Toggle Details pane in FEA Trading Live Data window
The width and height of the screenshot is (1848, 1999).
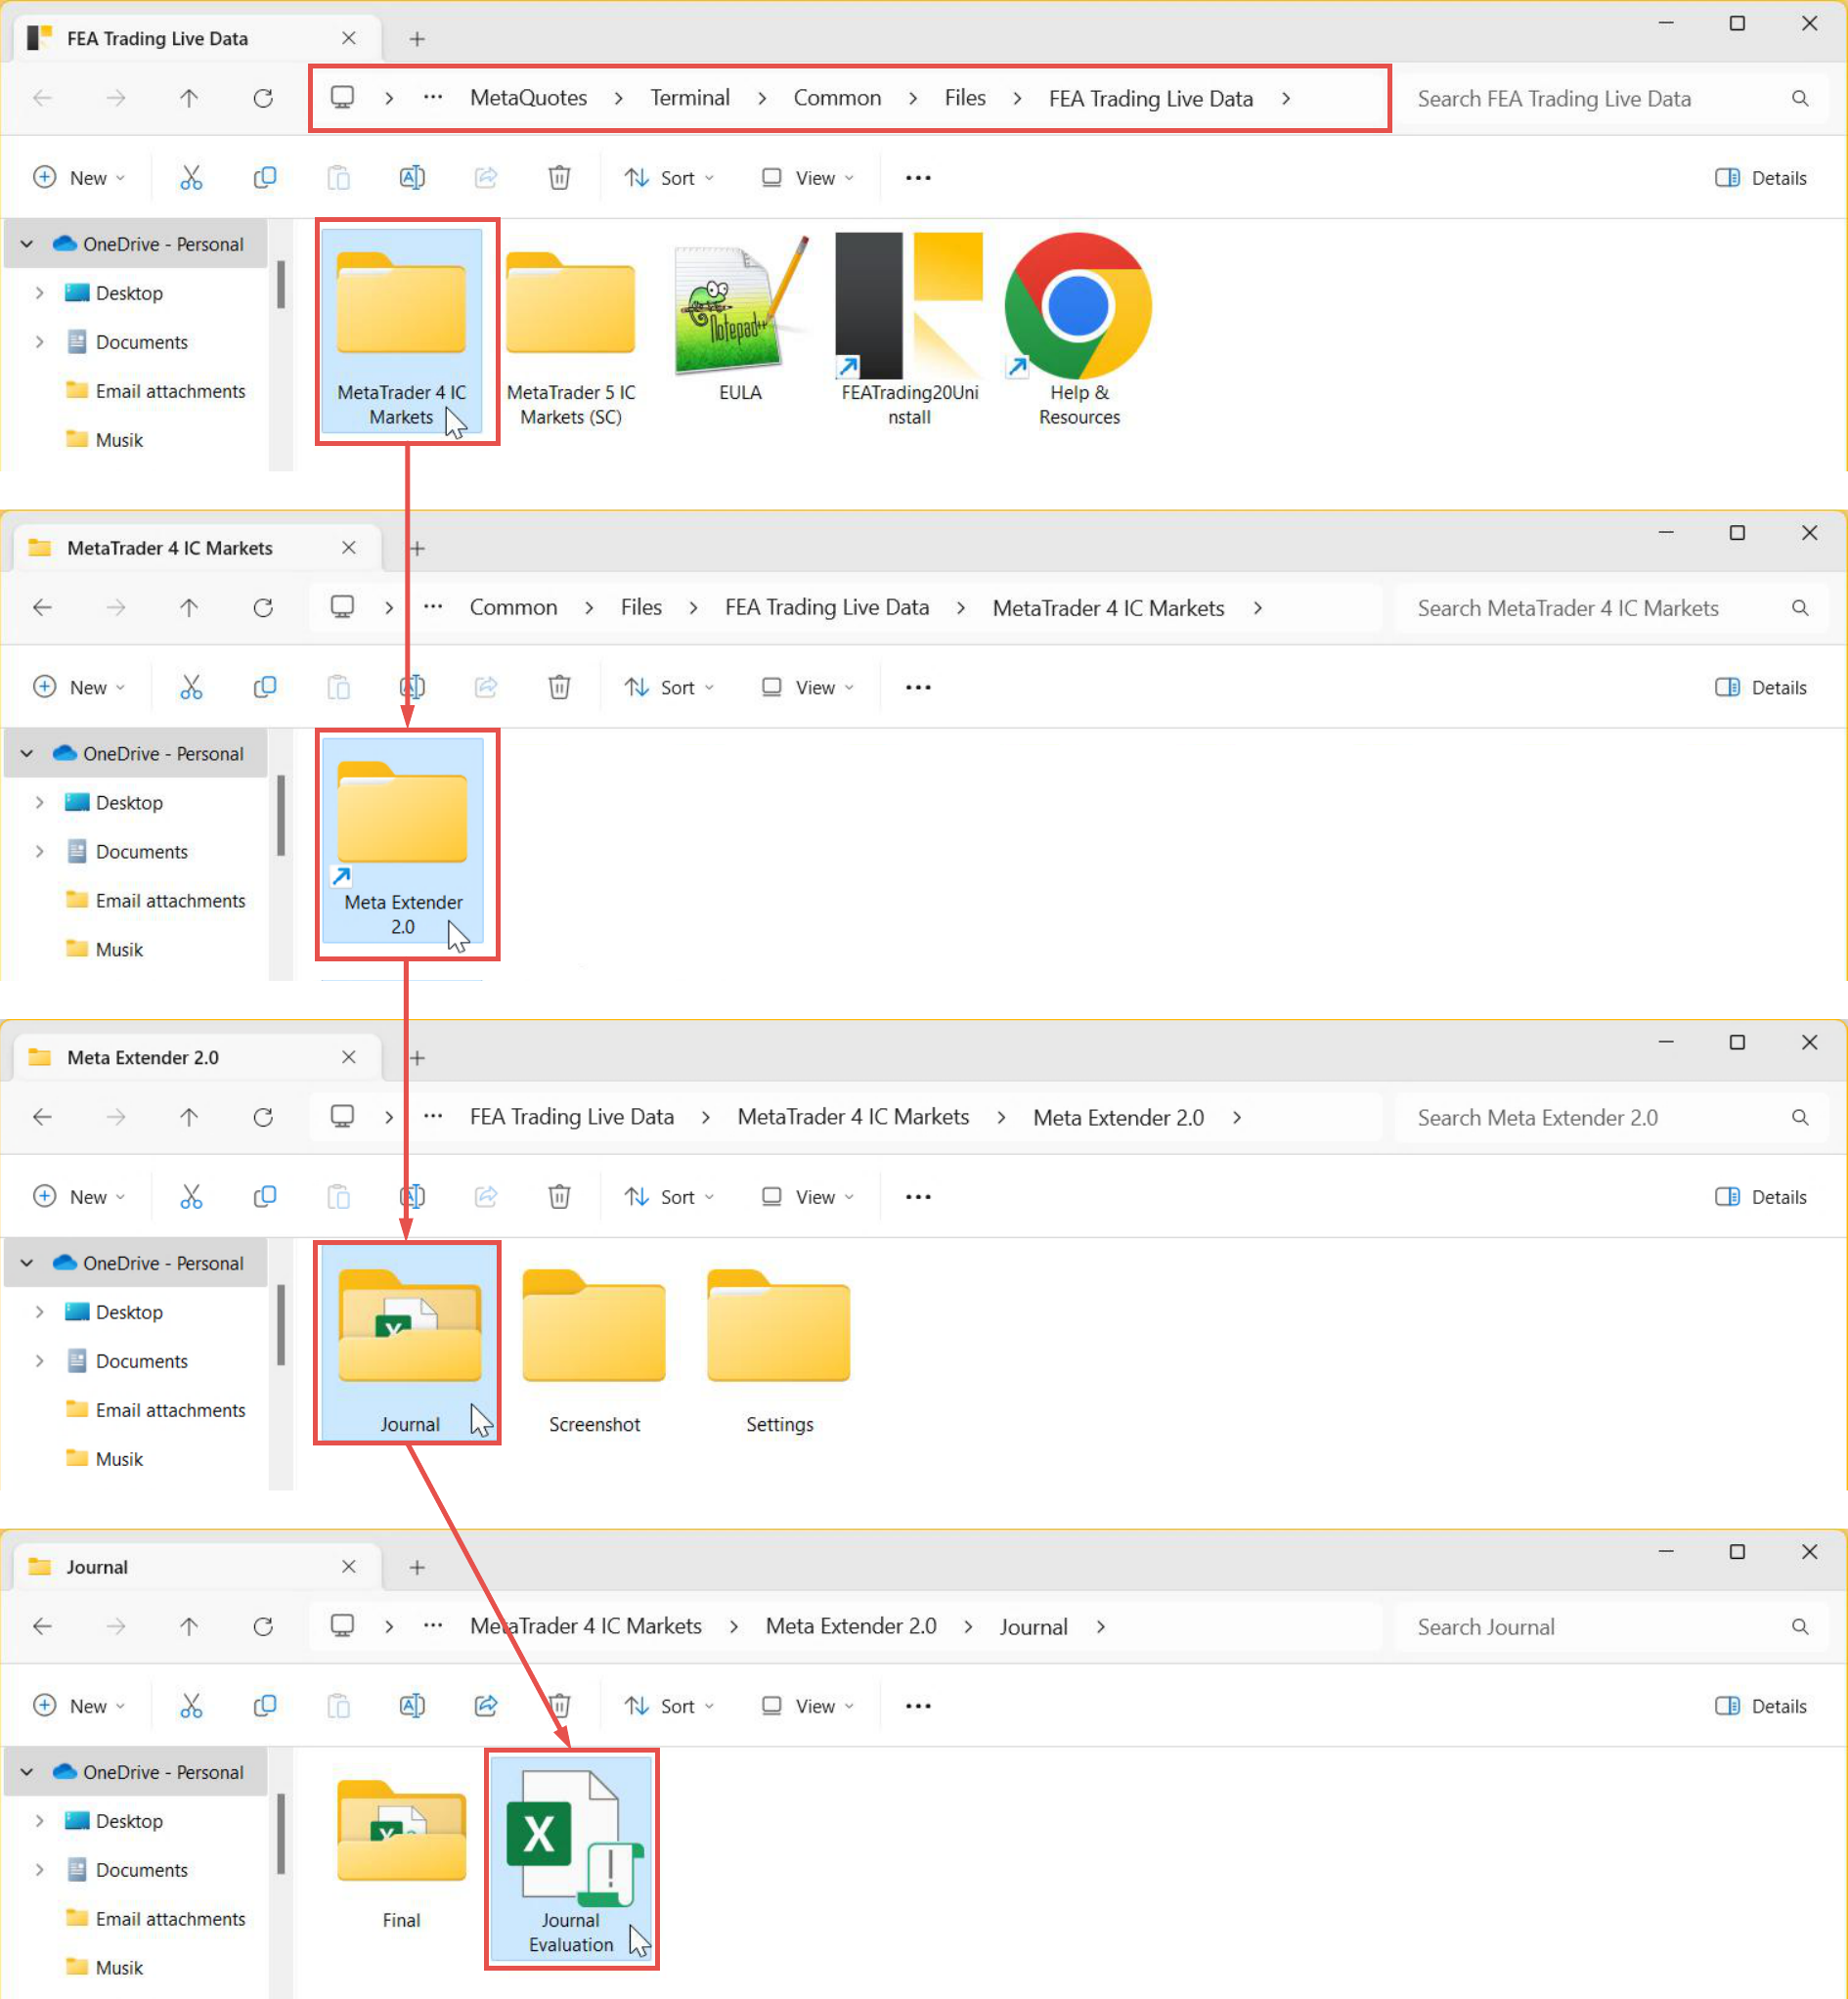[x=1761, y=178]
